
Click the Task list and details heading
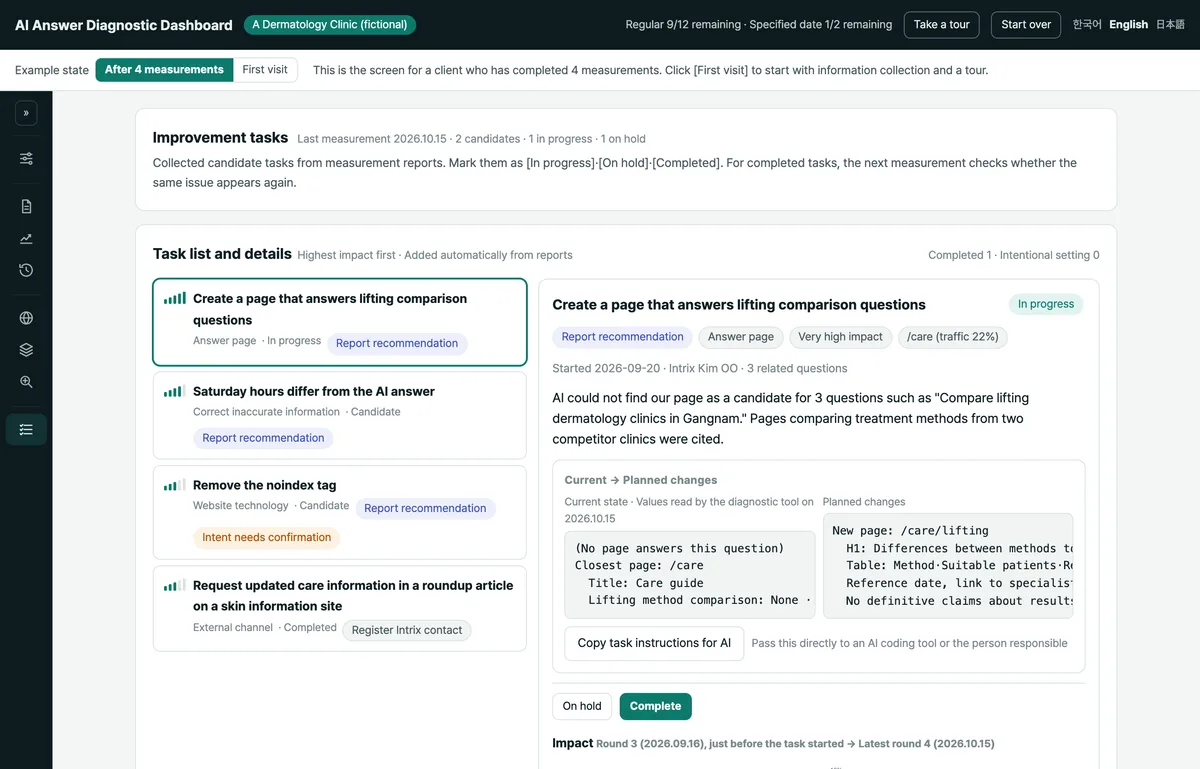(222, 254)
